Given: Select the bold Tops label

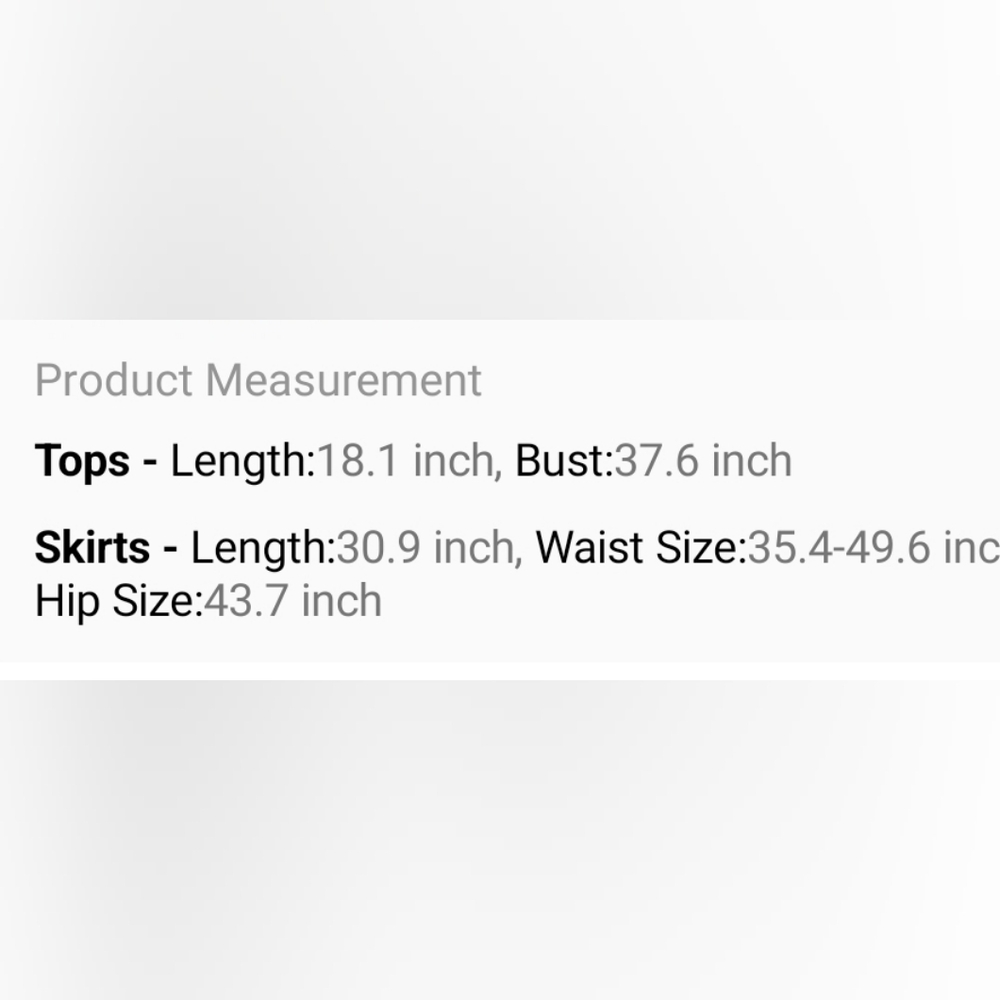Looking at the screenshot, I should click(82, 462).
